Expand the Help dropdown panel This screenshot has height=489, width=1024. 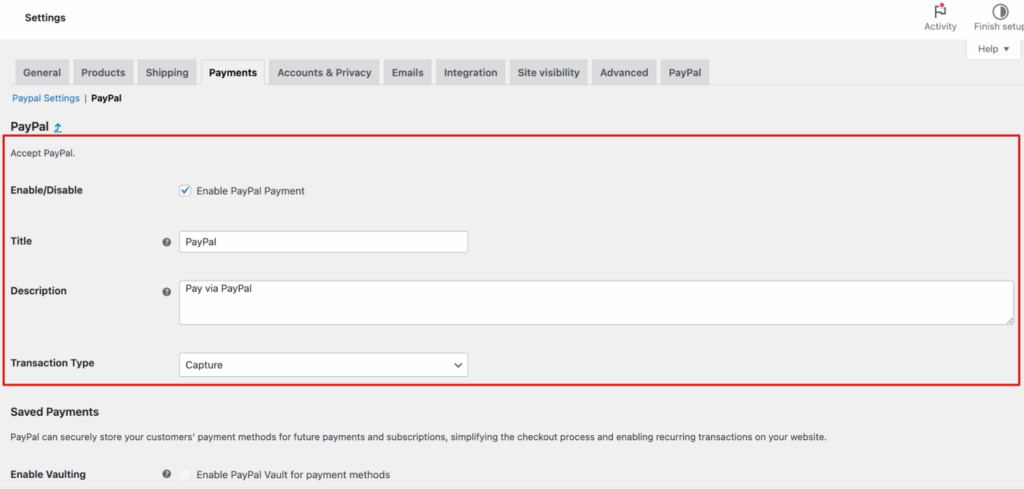point(993,49)
